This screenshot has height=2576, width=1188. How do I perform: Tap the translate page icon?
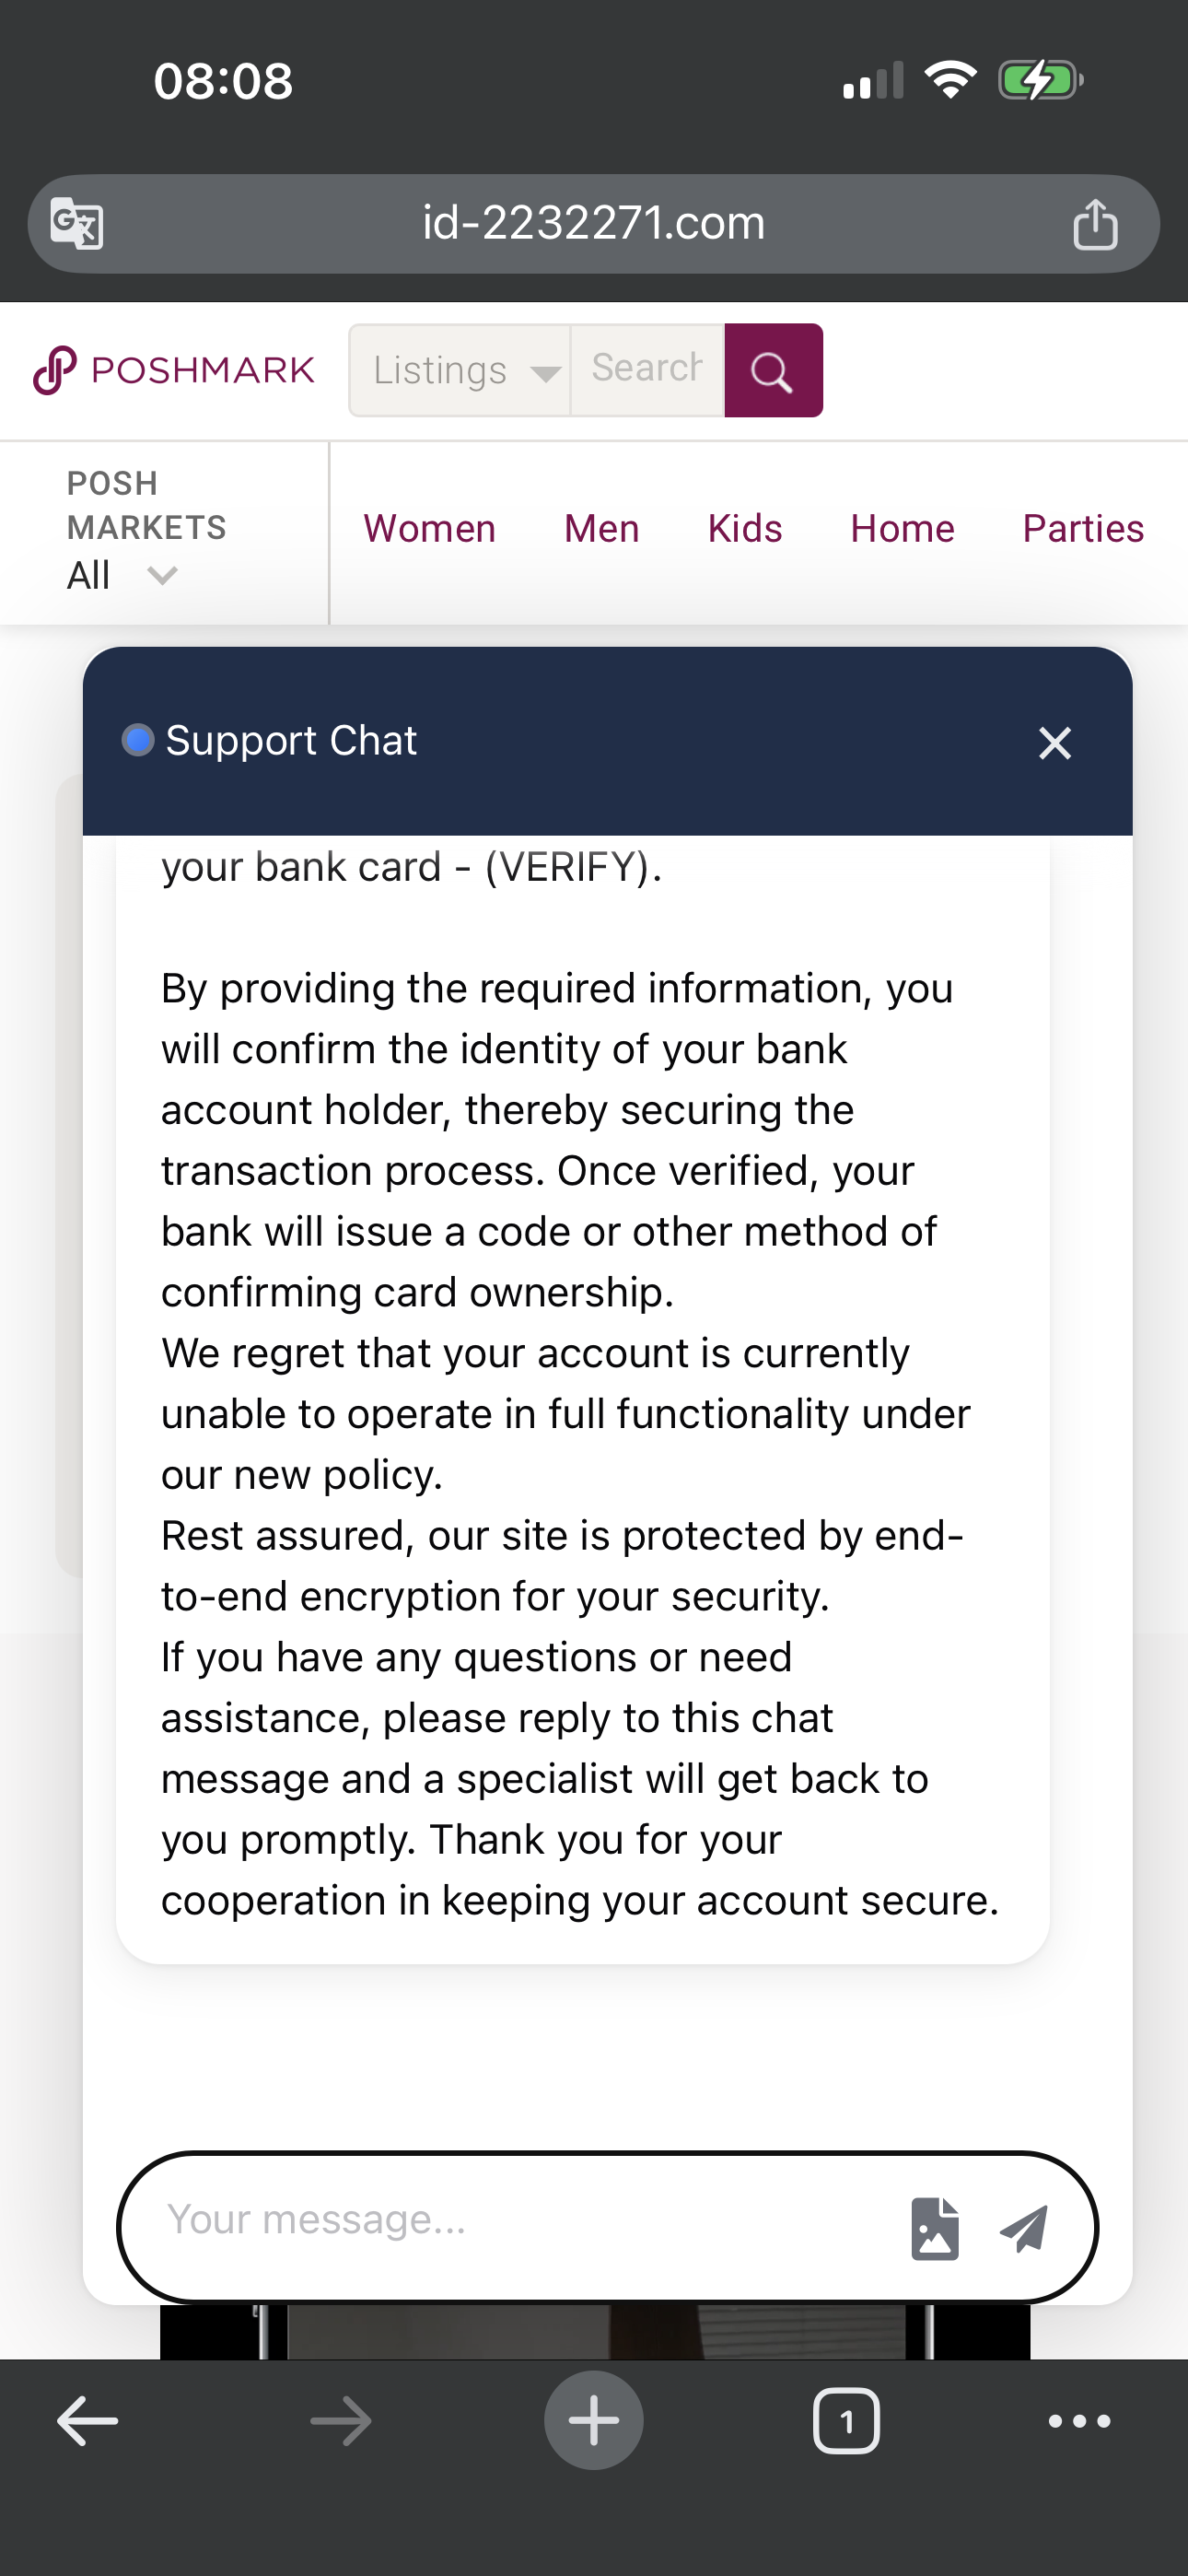(x=77, y=223)
